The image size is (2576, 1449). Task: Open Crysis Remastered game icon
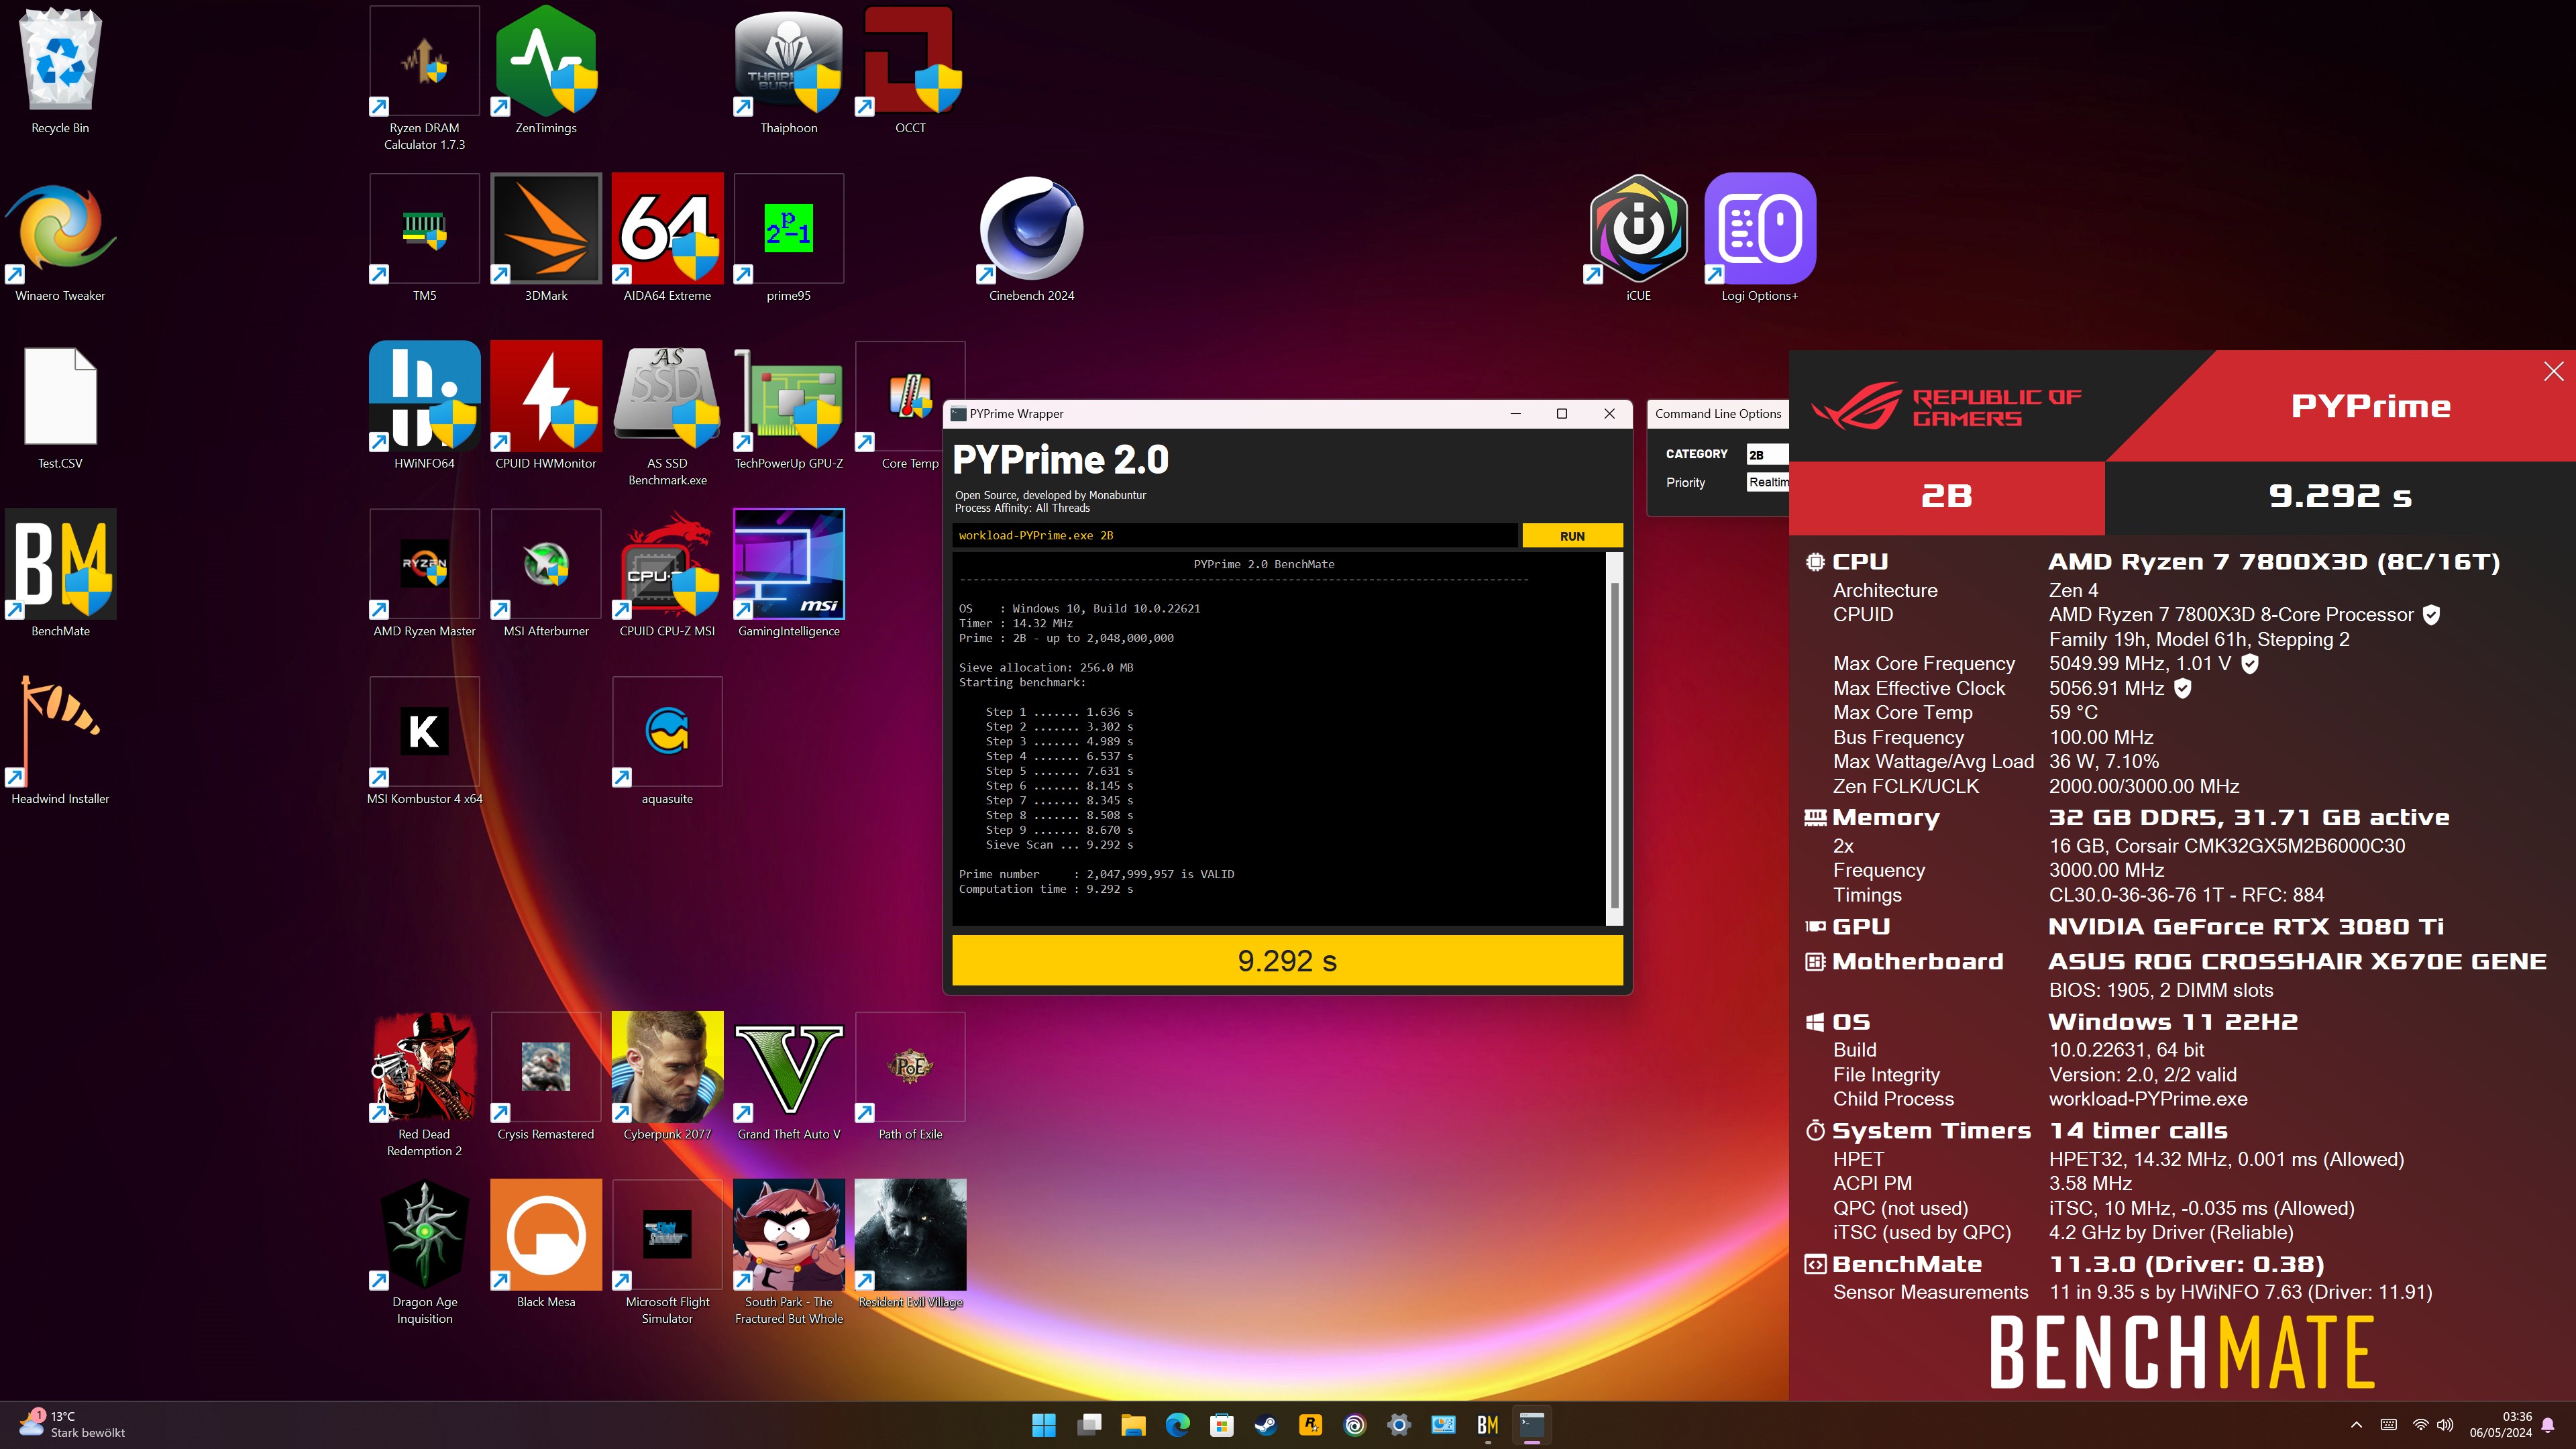coord(546,1077)
